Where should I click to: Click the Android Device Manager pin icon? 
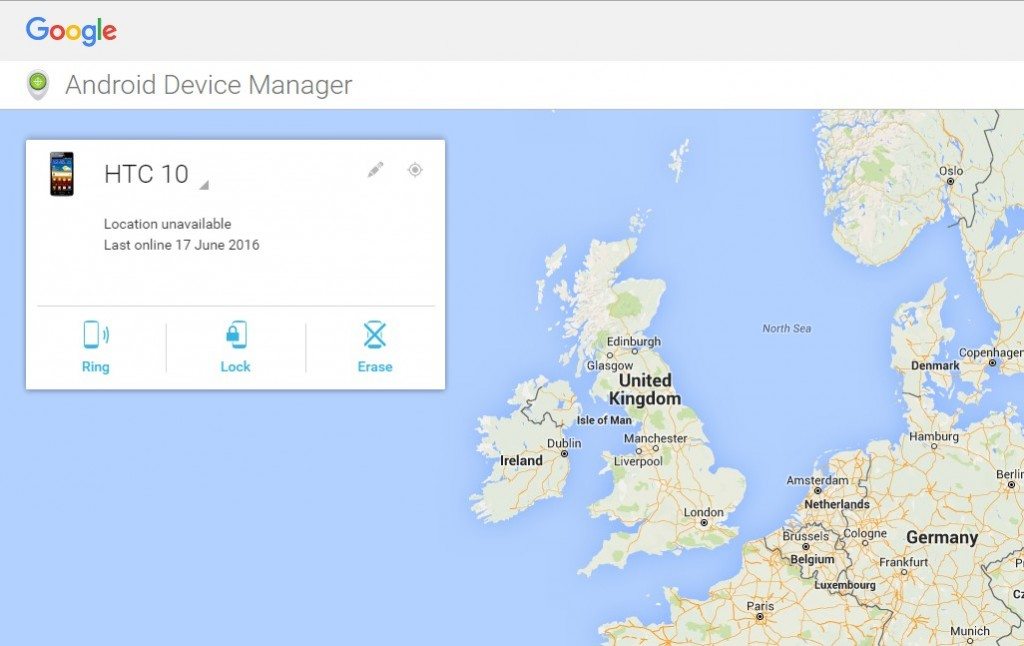pos(38,84)
